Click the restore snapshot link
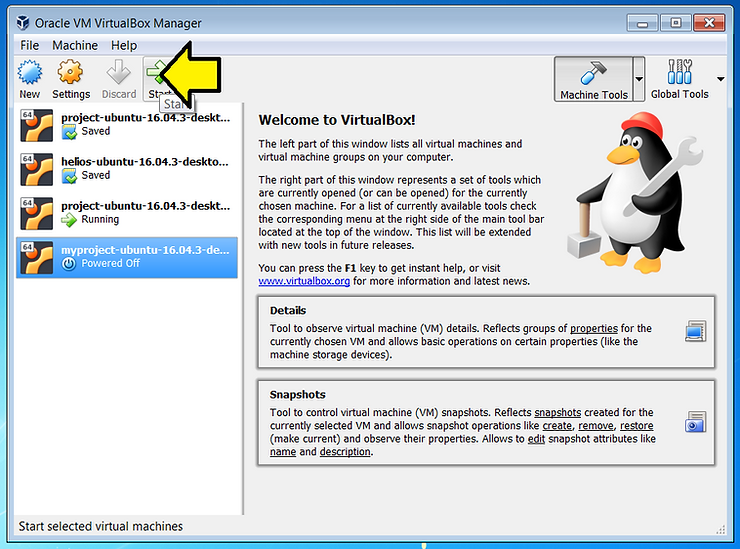740x549 pixels. 636,426
